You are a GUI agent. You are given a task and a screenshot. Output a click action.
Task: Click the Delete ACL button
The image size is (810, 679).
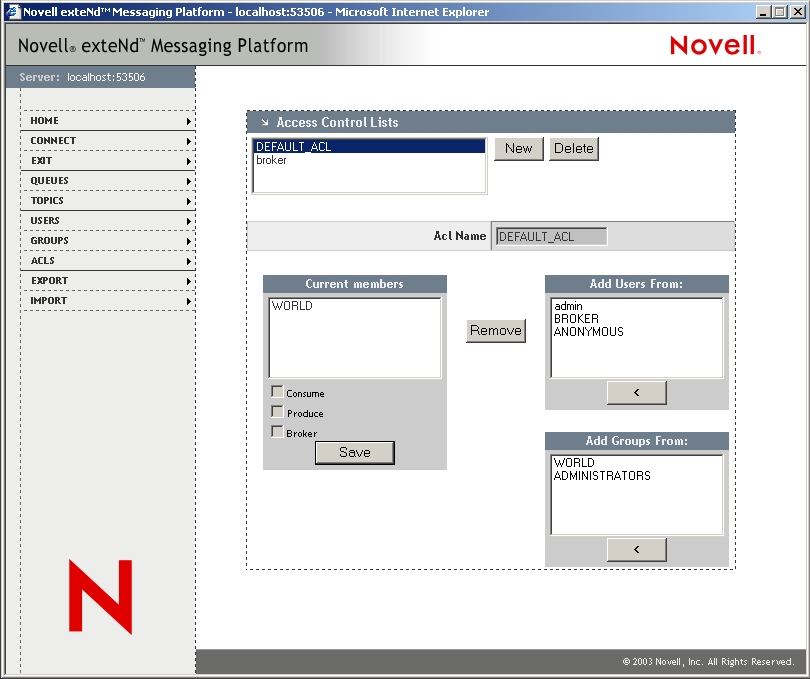tap(573, 149)
